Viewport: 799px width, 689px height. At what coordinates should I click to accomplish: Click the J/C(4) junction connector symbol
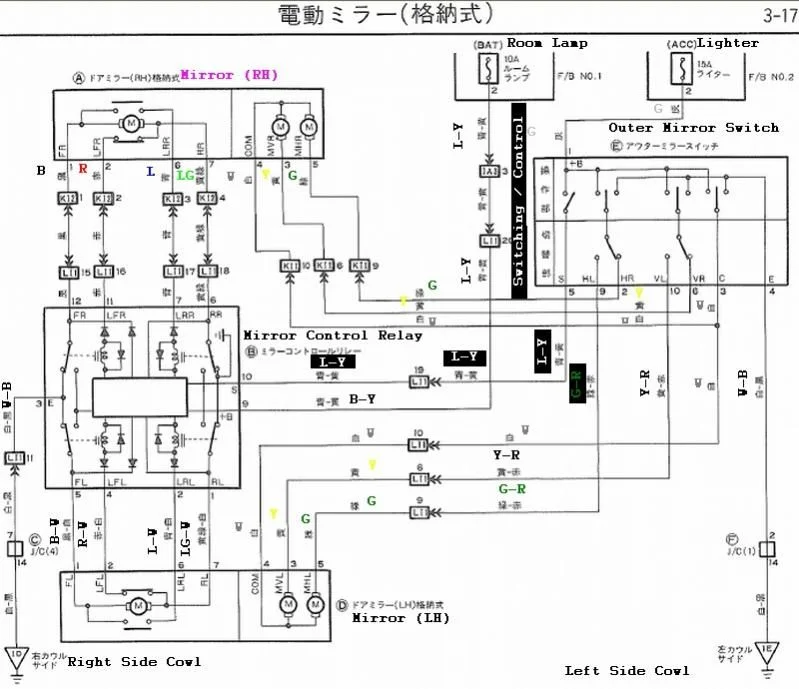[16, 548]
